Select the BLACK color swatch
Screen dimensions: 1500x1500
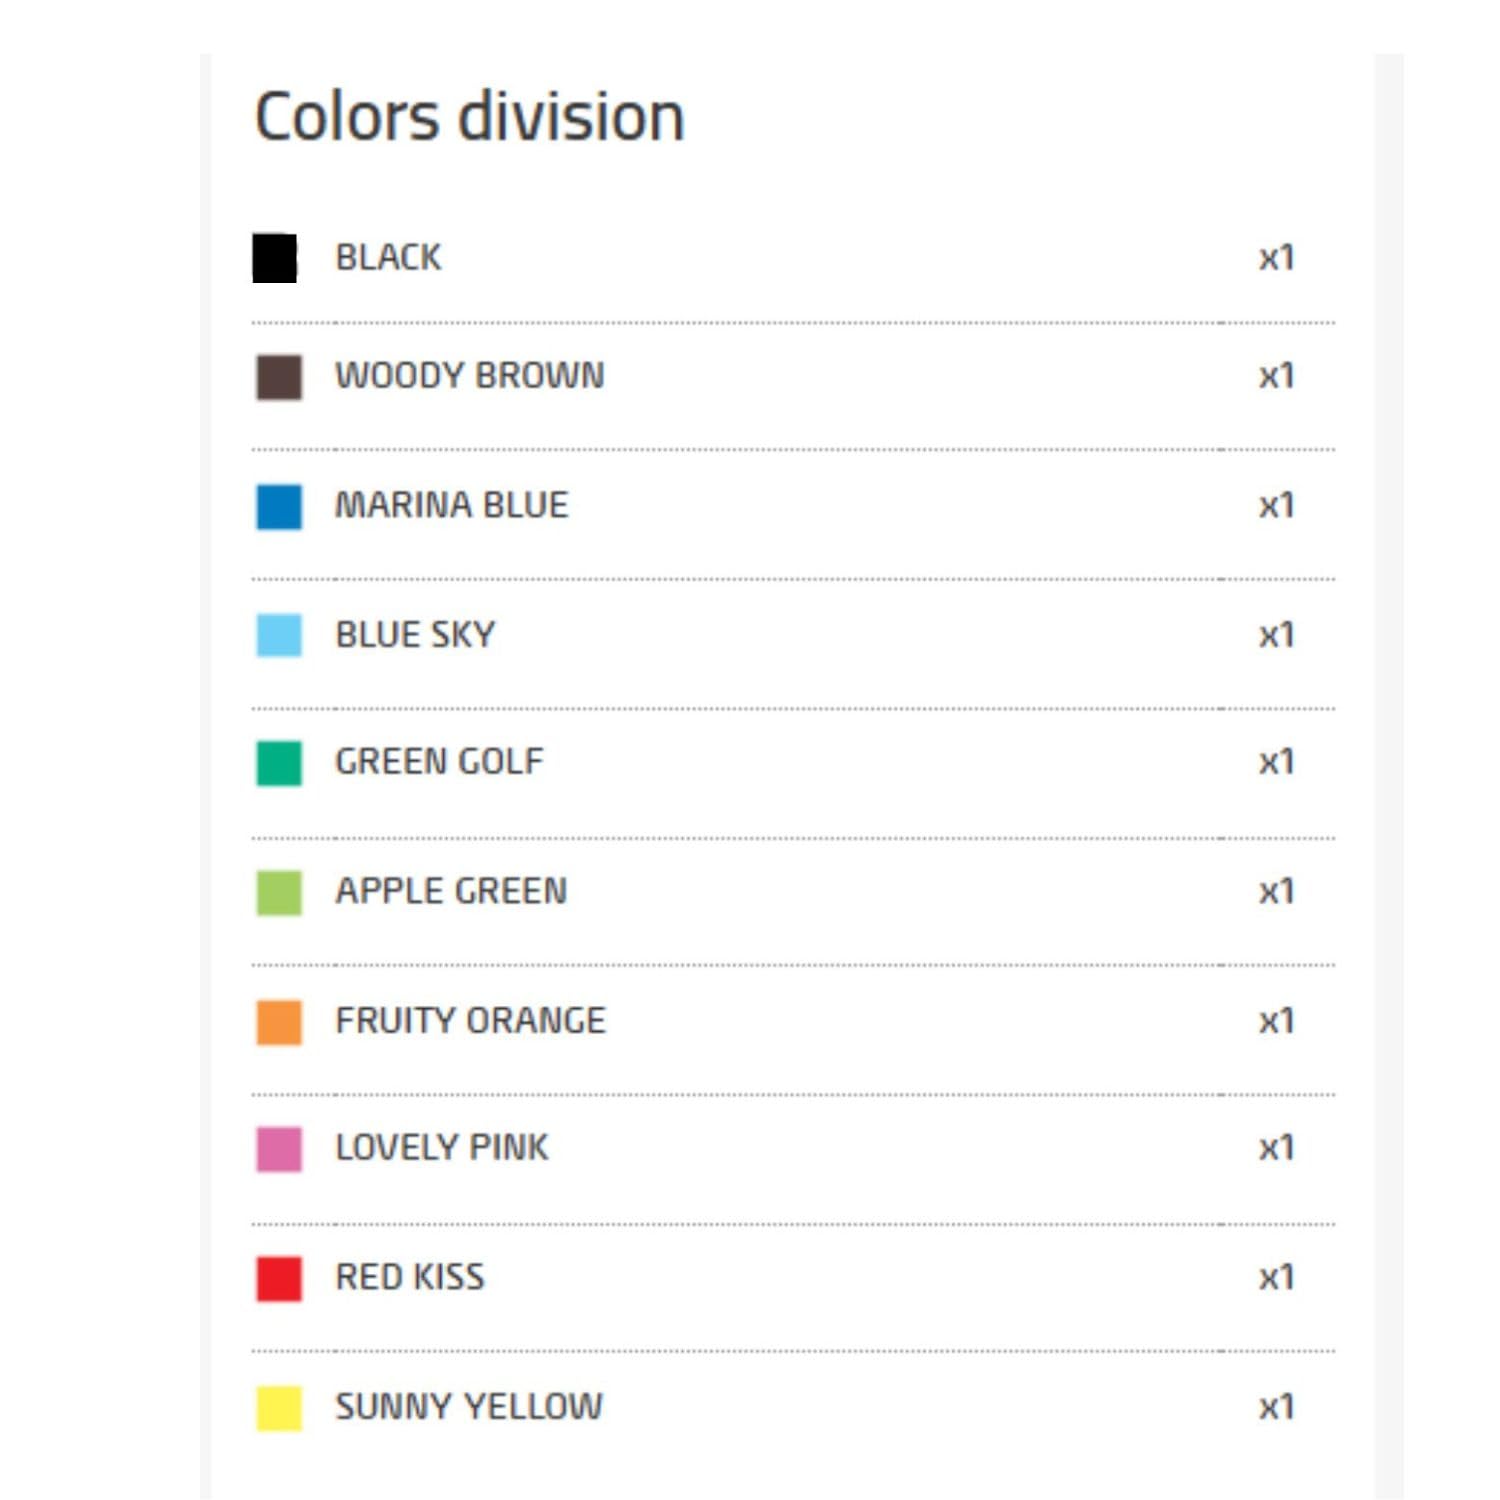click(277, 257)
